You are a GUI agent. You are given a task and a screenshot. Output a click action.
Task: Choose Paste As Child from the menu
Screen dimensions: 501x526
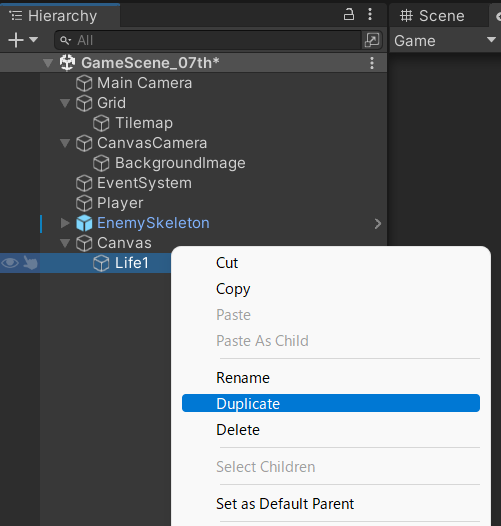click(x=262, y=341)
